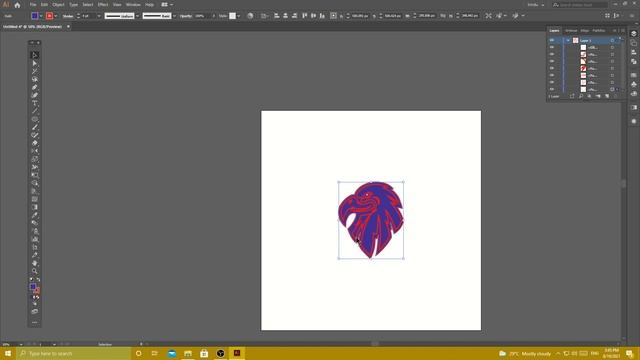Viewport: 640px width, 360px height.
Task: Select the Hand tool
Action: 35,263
